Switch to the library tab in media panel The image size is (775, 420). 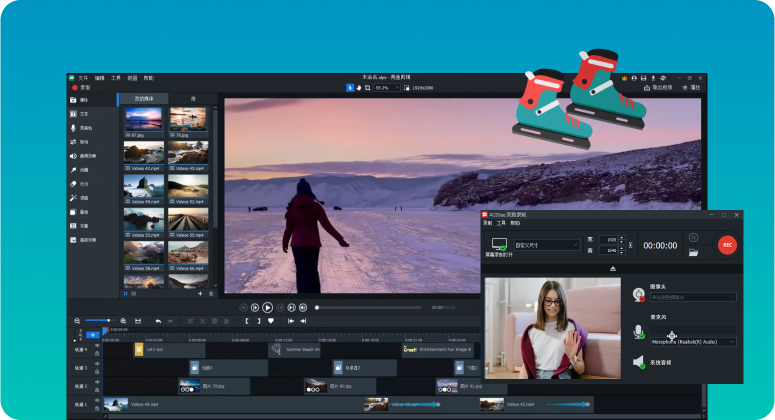click(193, 99)
